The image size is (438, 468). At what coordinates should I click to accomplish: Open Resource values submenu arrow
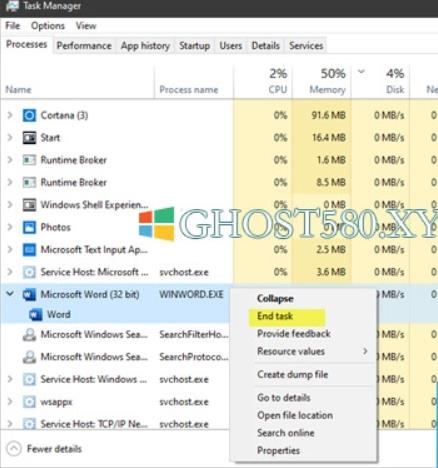pyautogui.click(x=365, y=351)
